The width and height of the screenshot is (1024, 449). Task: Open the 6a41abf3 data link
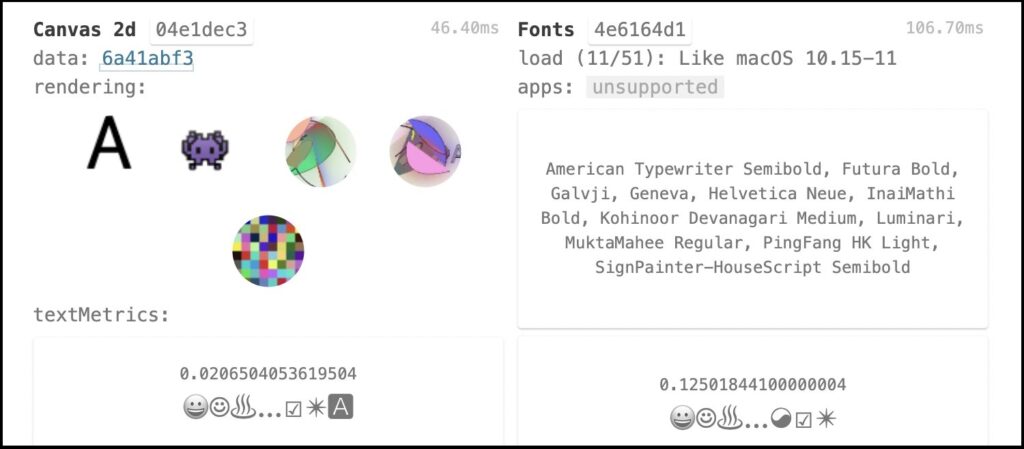coord(148,59)
